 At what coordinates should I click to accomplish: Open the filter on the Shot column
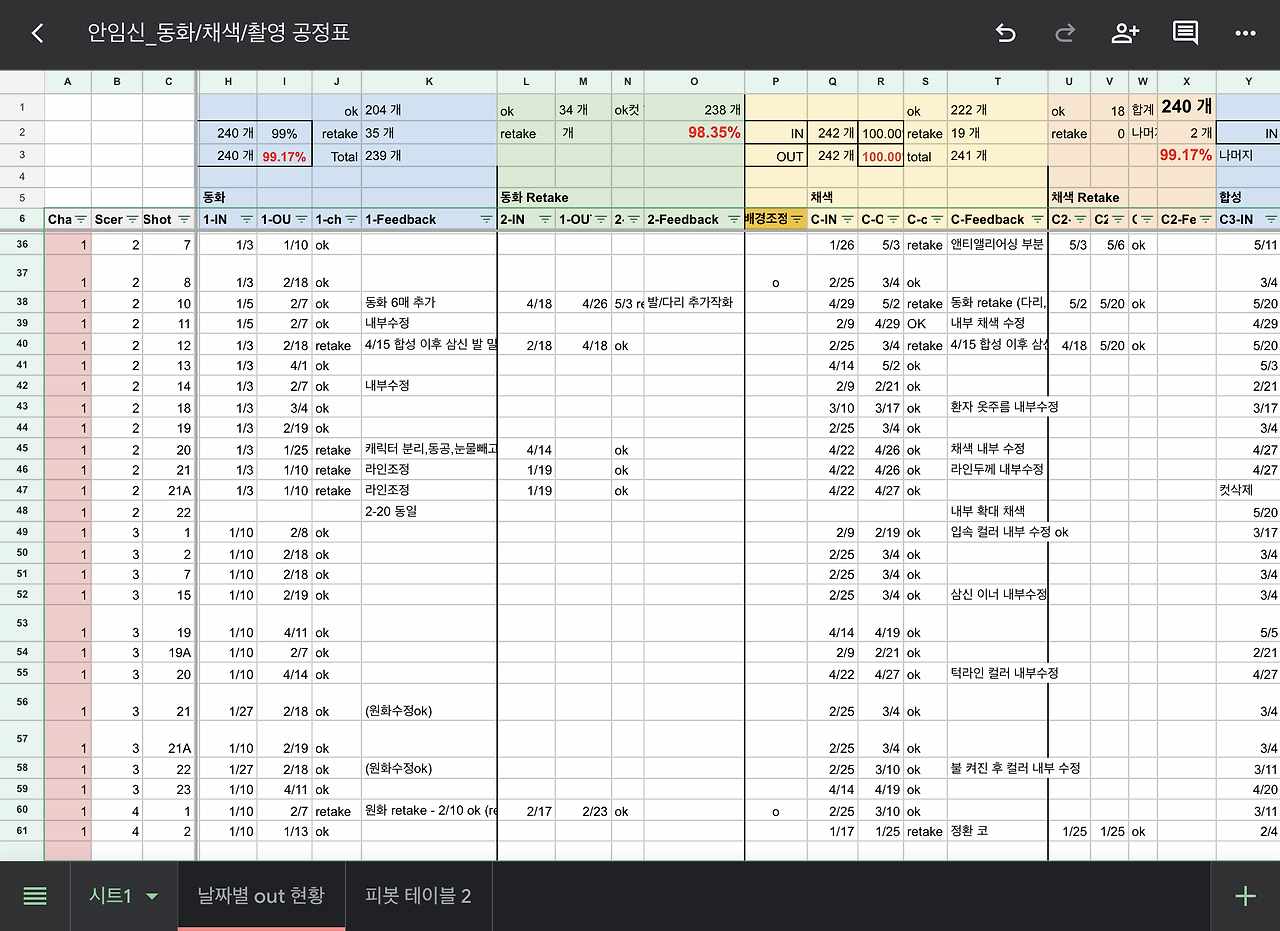[182, 220]
